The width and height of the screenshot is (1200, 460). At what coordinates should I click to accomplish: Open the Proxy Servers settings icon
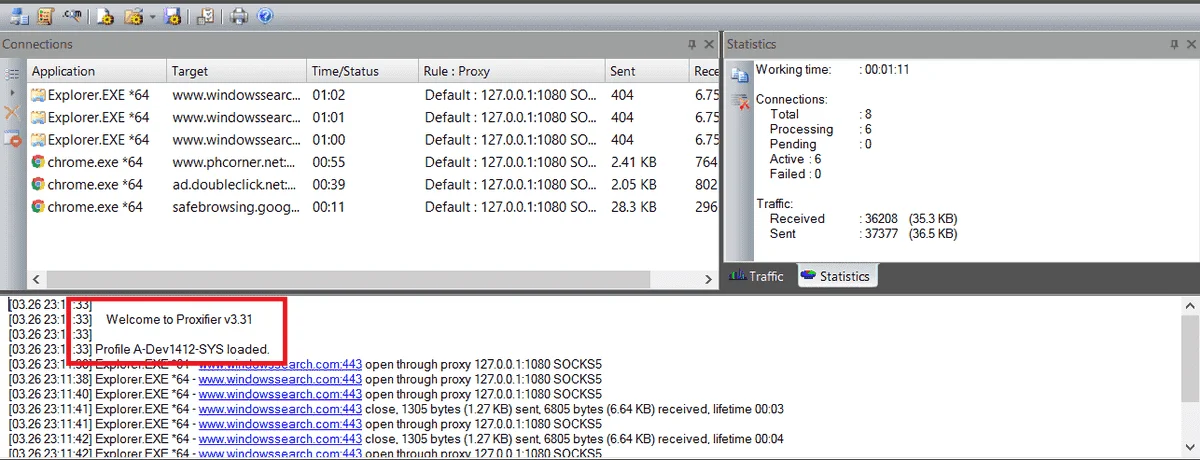point(19,16)
